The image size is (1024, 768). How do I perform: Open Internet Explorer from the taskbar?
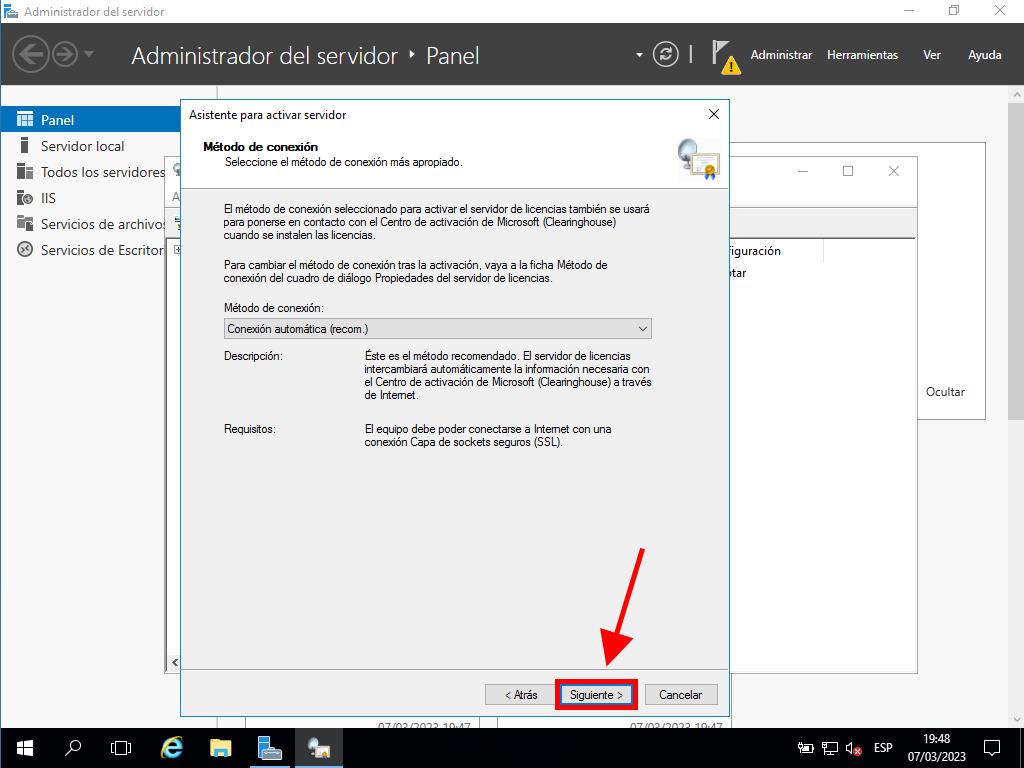[172, 747]
